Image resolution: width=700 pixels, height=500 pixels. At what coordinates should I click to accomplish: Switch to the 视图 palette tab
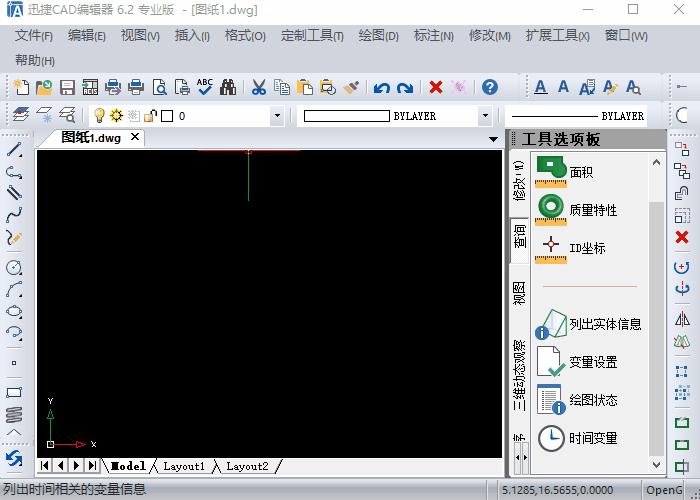(x=519, y=293)
